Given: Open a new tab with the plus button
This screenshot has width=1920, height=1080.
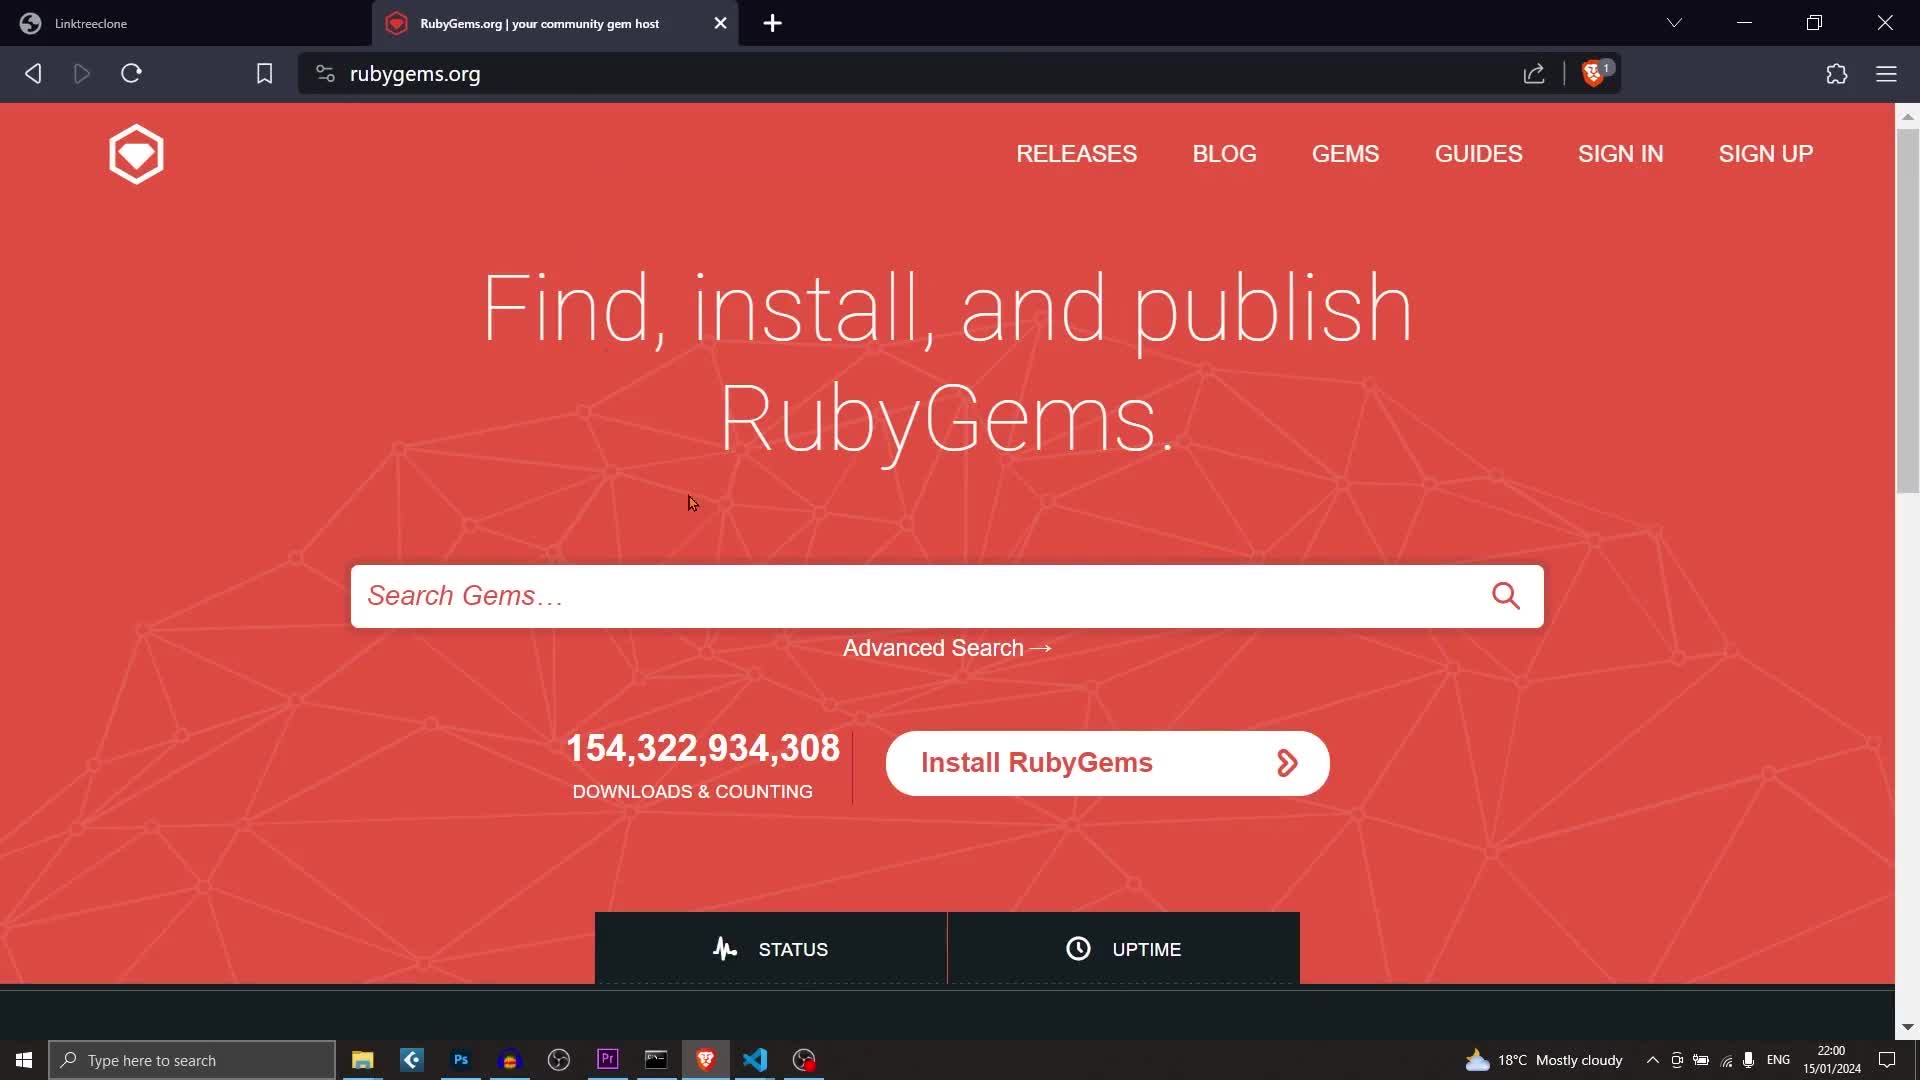Looking at the screenshot, I should [x=772, y=23].
